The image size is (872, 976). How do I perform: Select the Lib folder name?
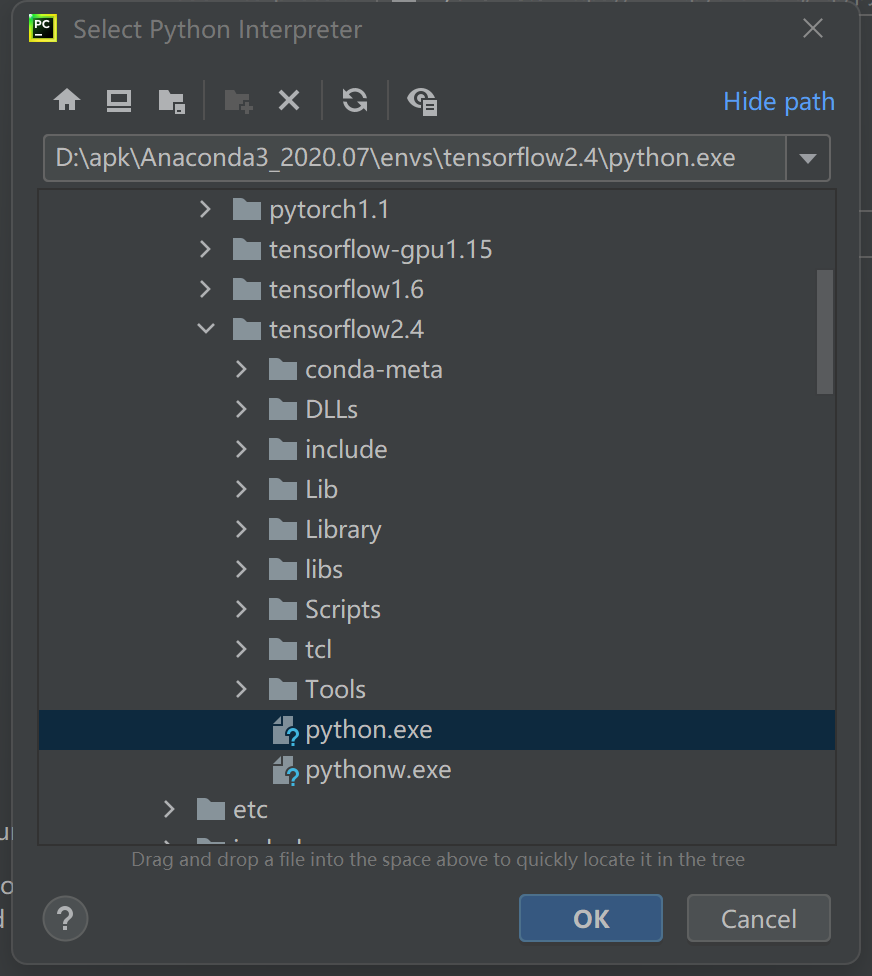click(322, 489)
